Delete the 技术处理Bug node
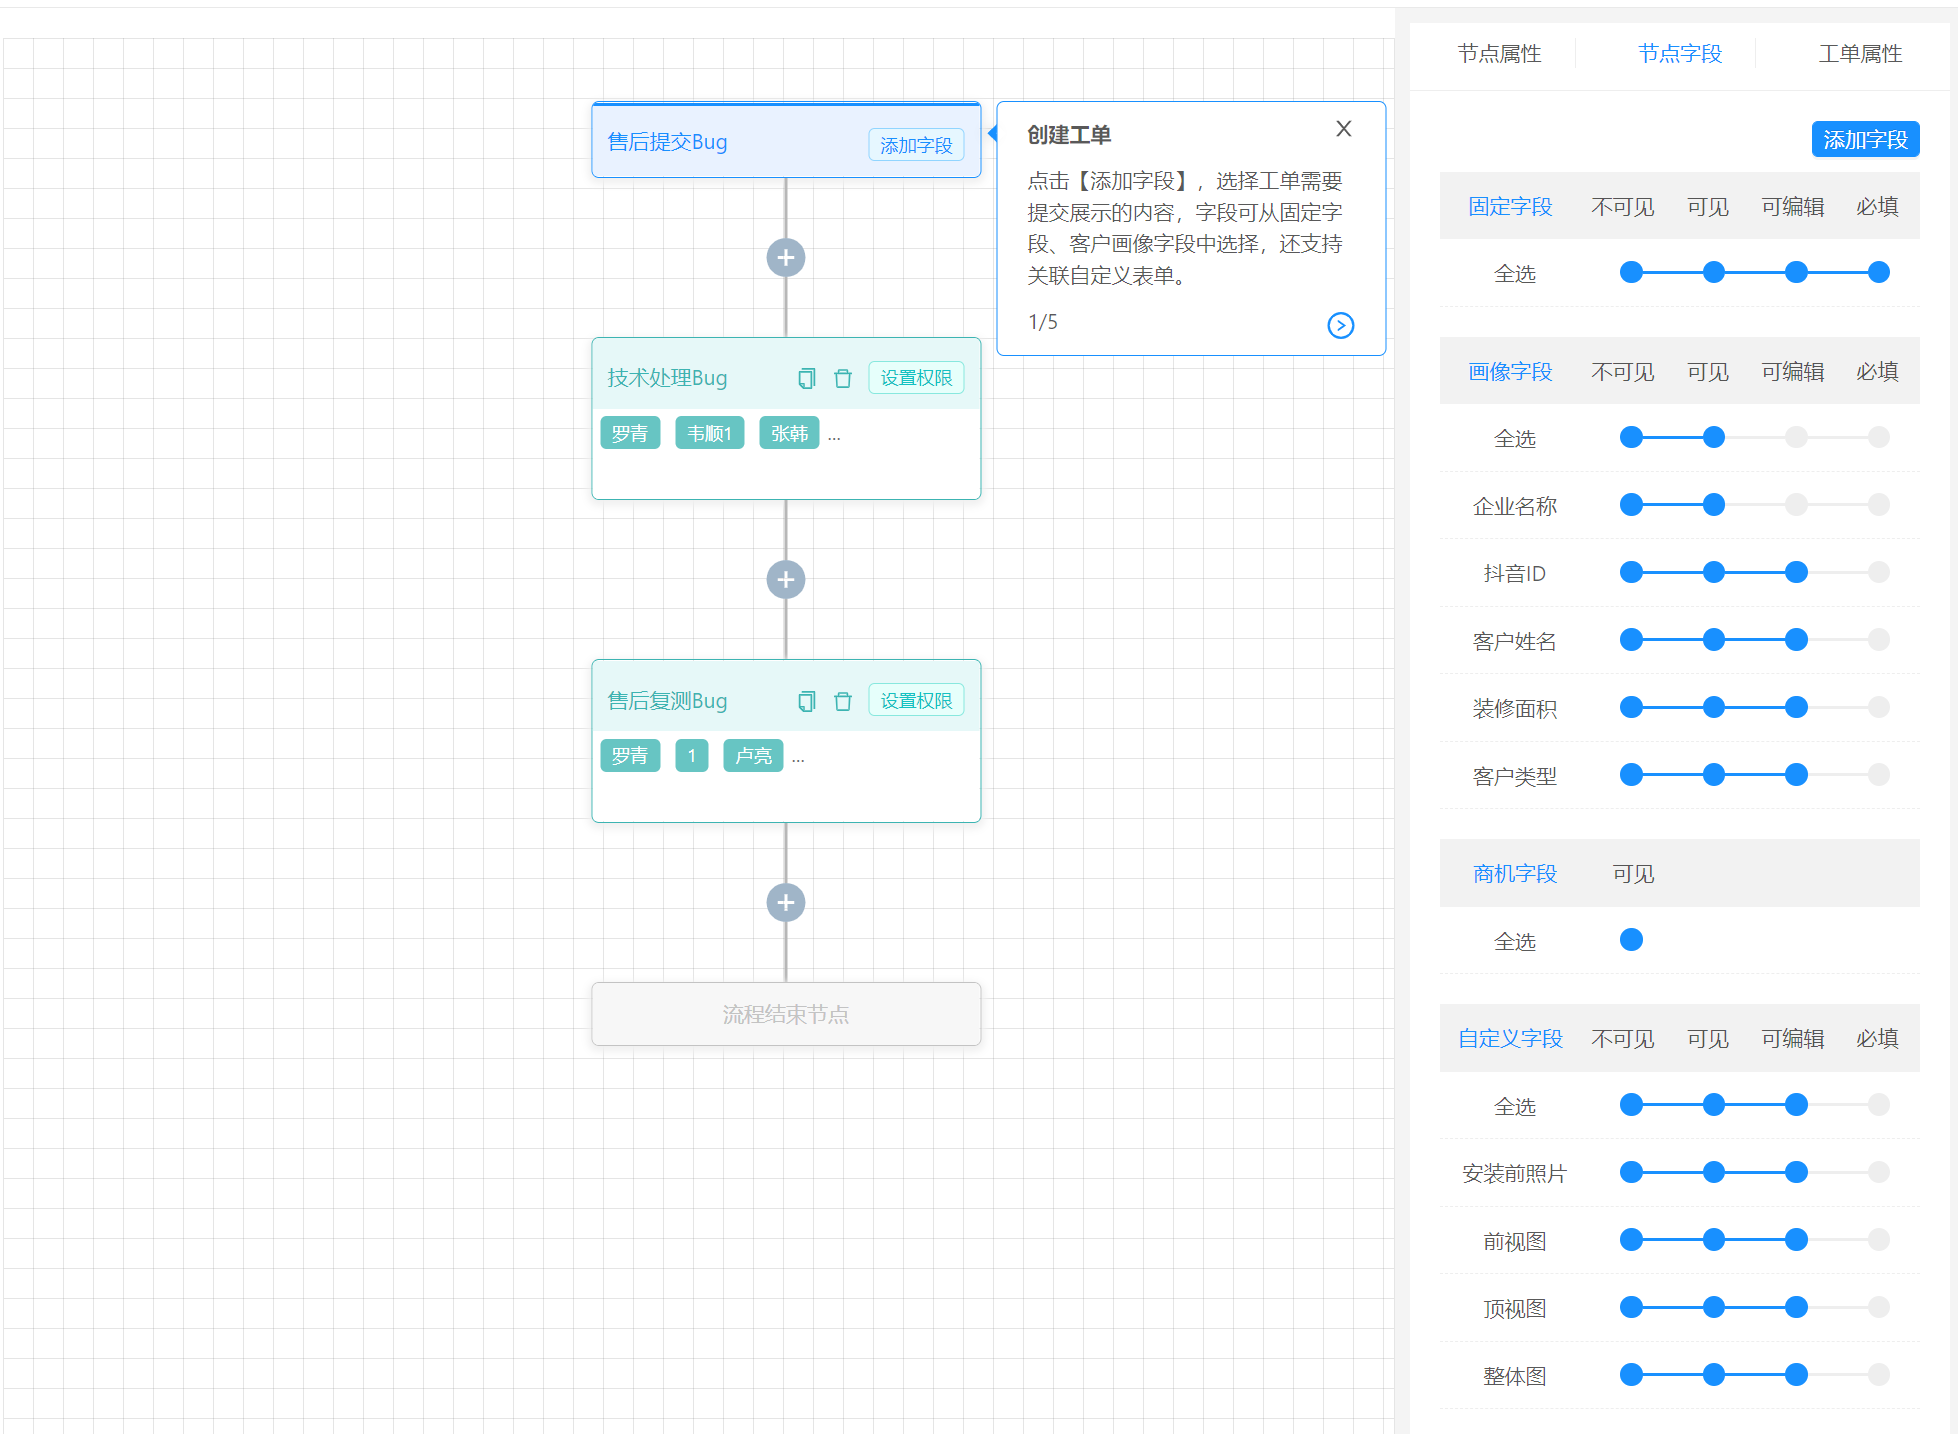 [843, 378]
